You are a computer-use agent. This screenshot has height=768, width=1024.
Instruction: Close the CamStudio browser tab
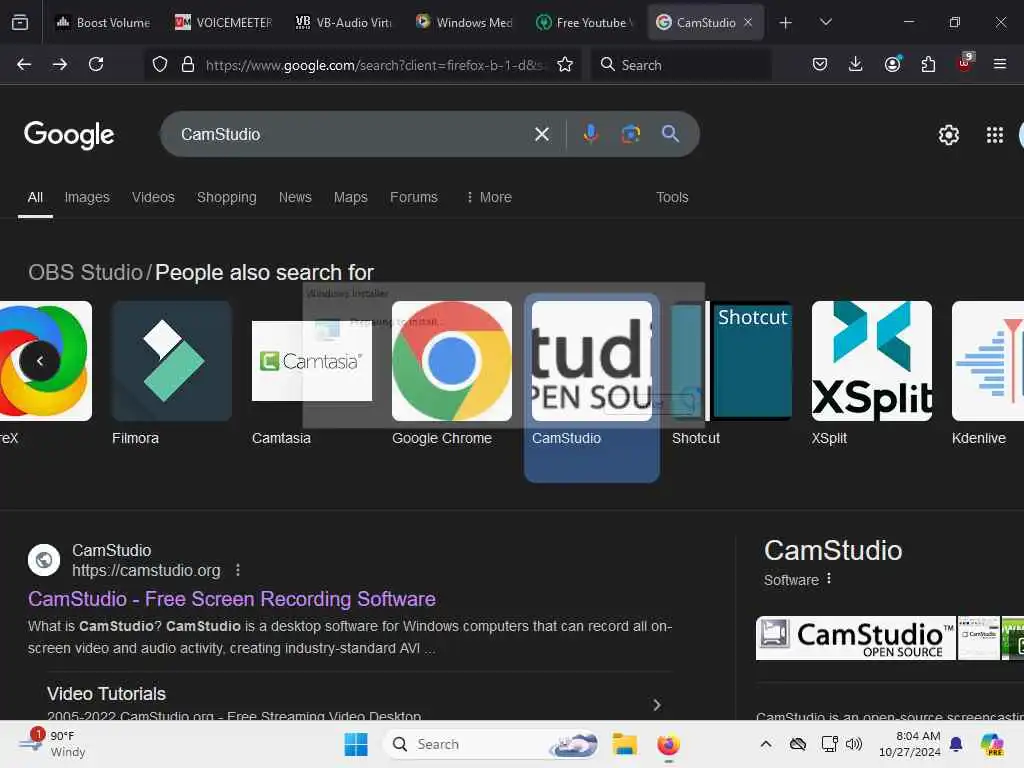point(748,22)
